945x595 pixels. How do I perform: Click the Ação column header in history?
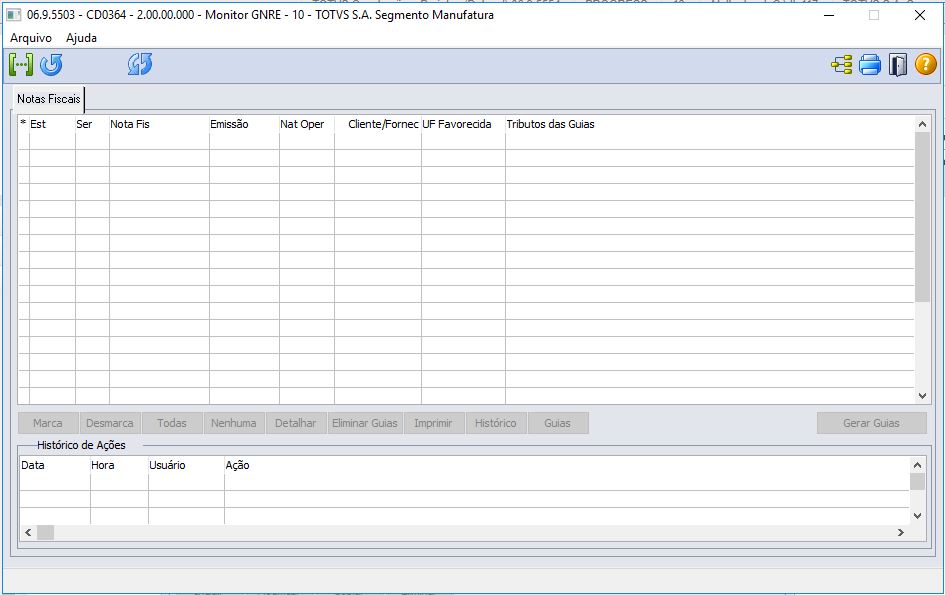(x=567, y=465)
